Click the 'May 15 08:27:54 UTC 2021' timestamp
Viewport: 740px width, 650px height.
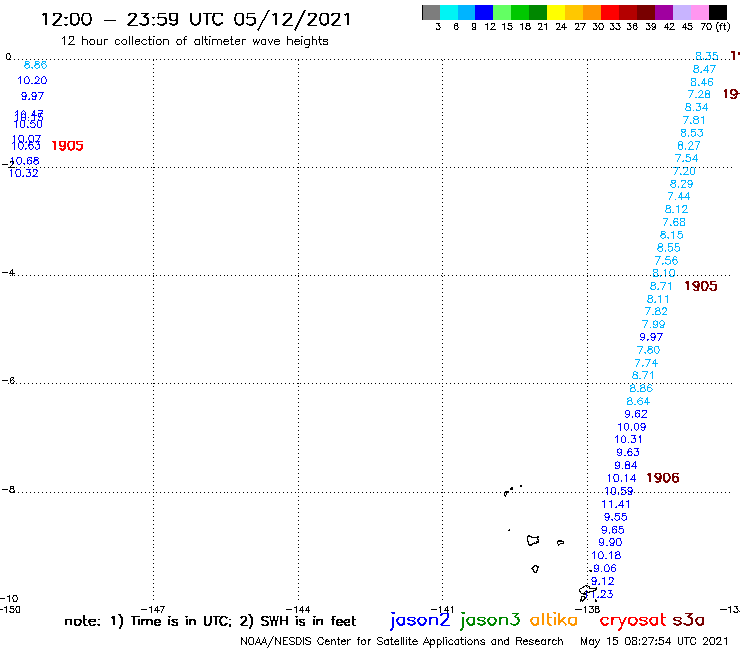[x=654, y=641]
